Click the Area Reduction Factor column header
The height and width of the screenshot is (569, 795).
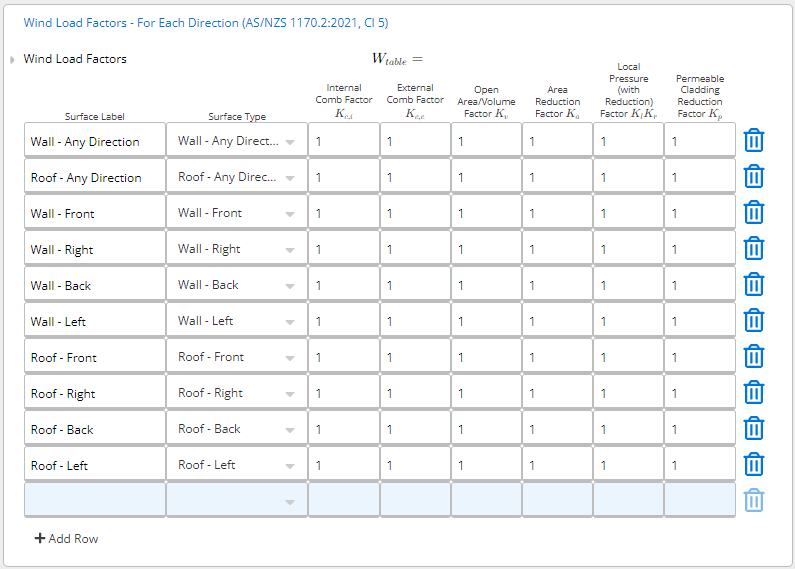[557, 102]
